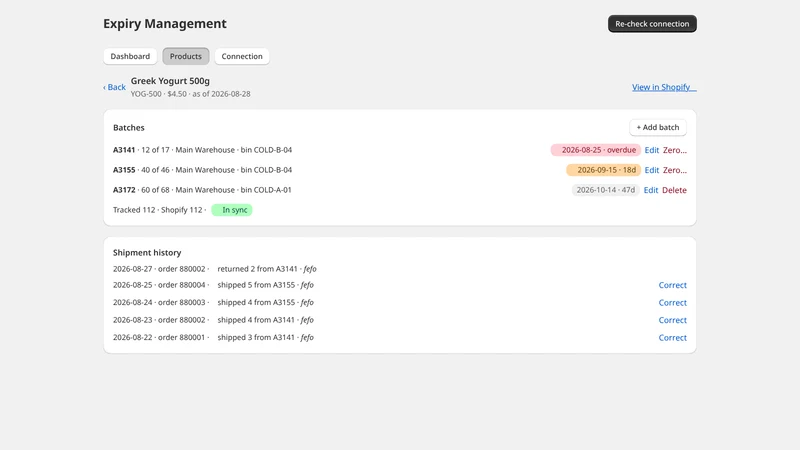The height and width of the screenshot is (450, 800).
Task: Open View in Shopify link
Action: (664, 87)
